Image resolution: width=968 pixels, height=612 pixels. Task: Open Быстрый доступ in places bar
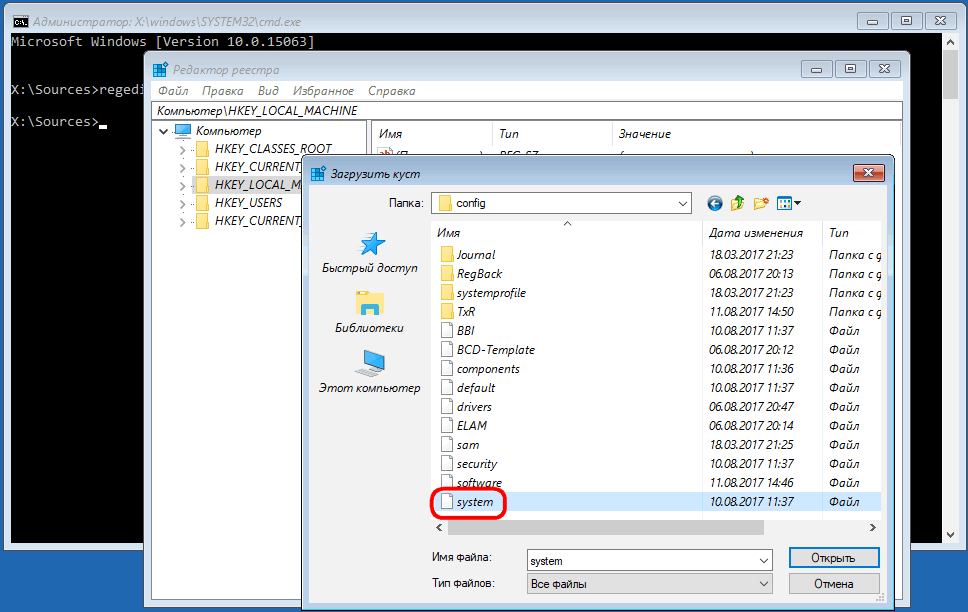[370, 253]
